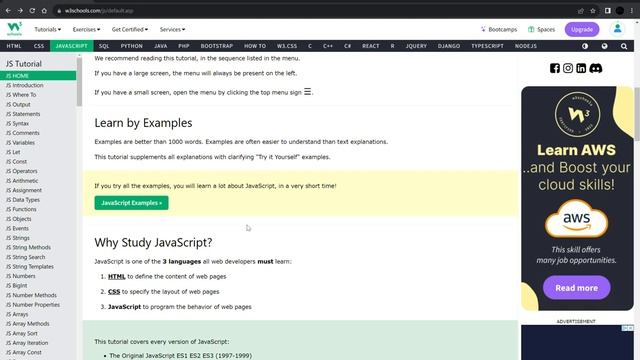The image size is (640, 360).
Task: Click the purple Upgrade button
Action: 582,29
